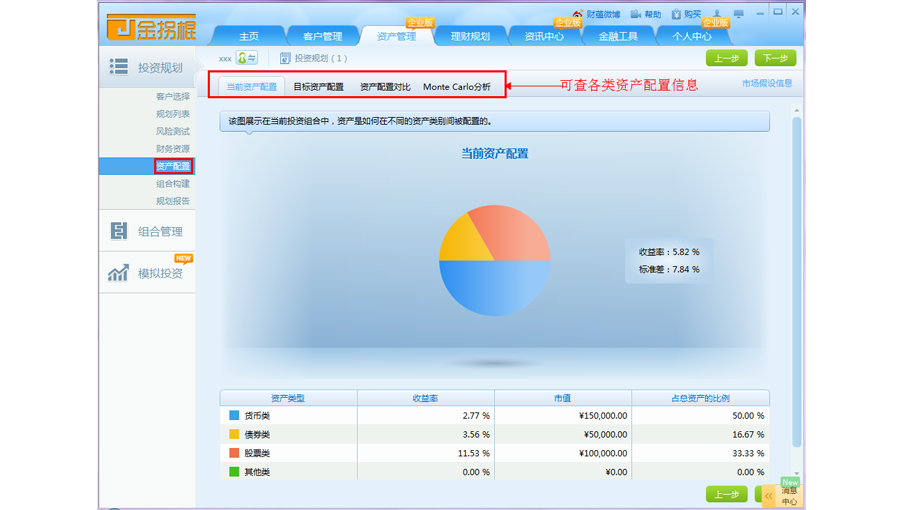
Task: Select 规划报告 in the sidebar
Action: coord(172,201)
